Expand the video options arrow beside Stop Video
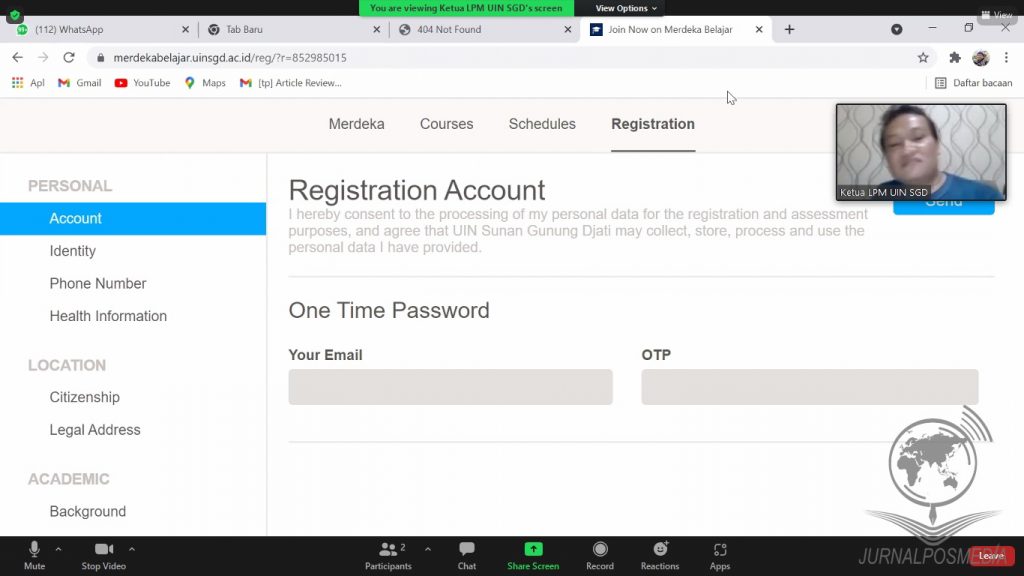Screen dimensions: 1024x576 point(132,549)
